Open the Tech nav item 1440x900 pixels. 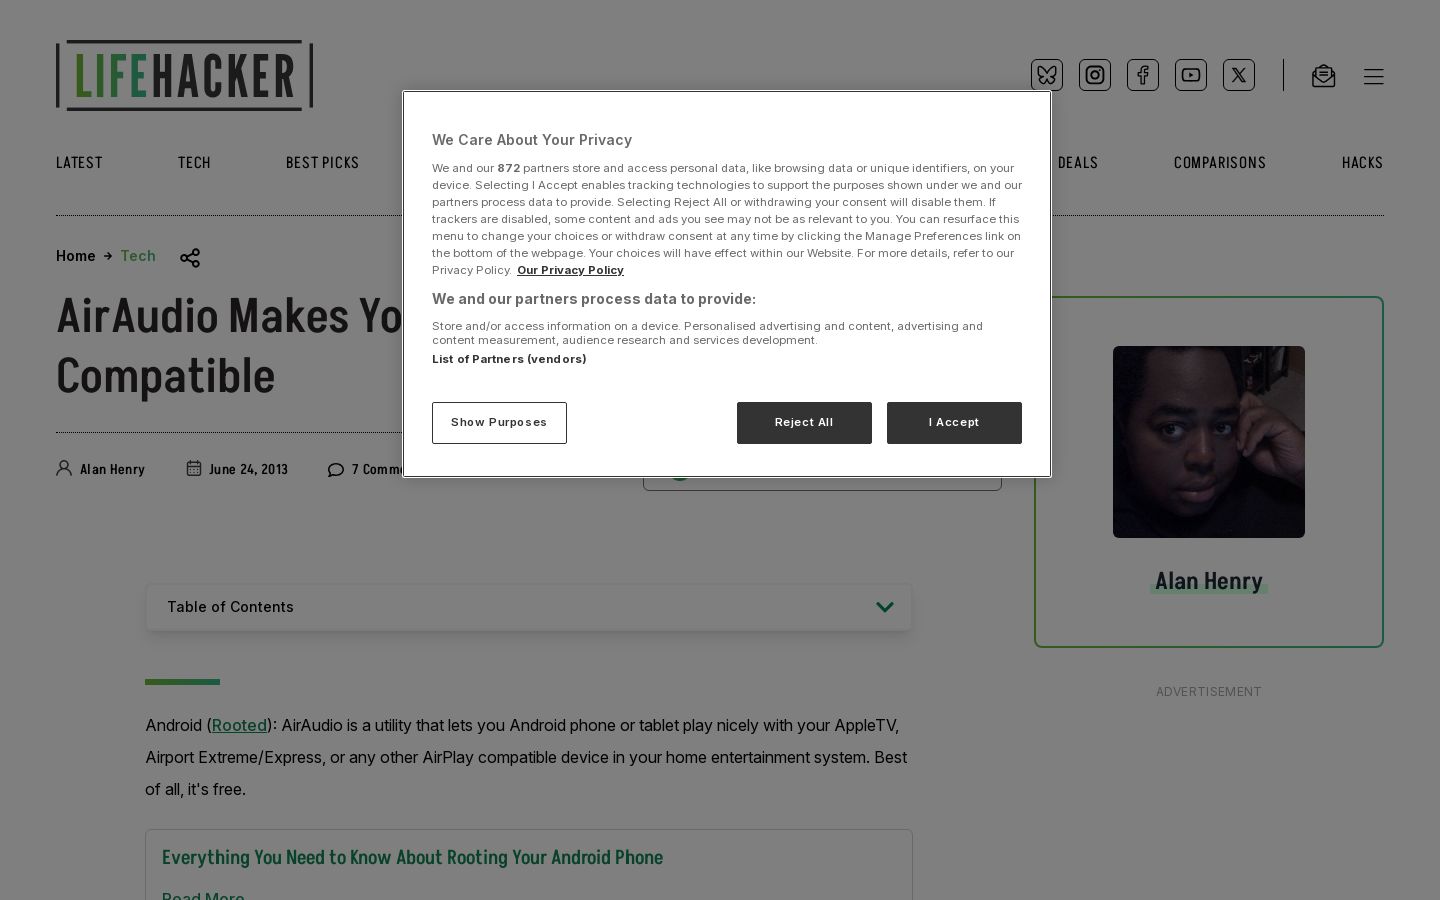pos(194,163)
